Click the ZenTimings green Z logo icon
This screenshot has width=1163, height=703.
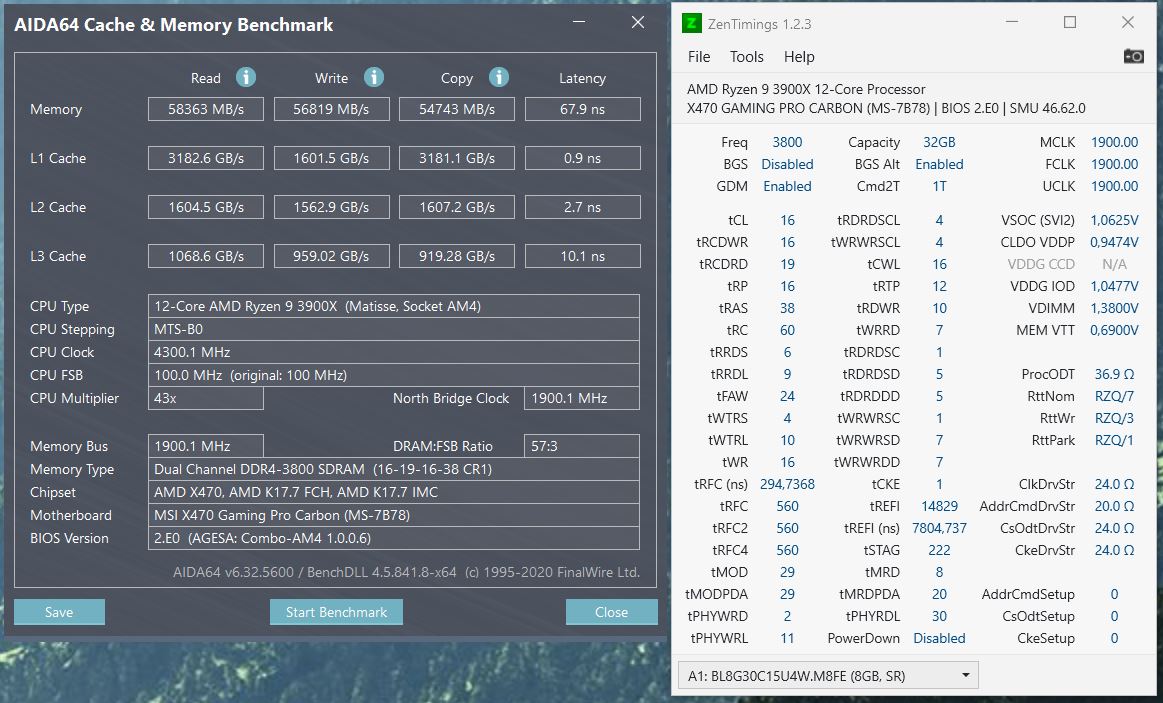click(691, 23)
